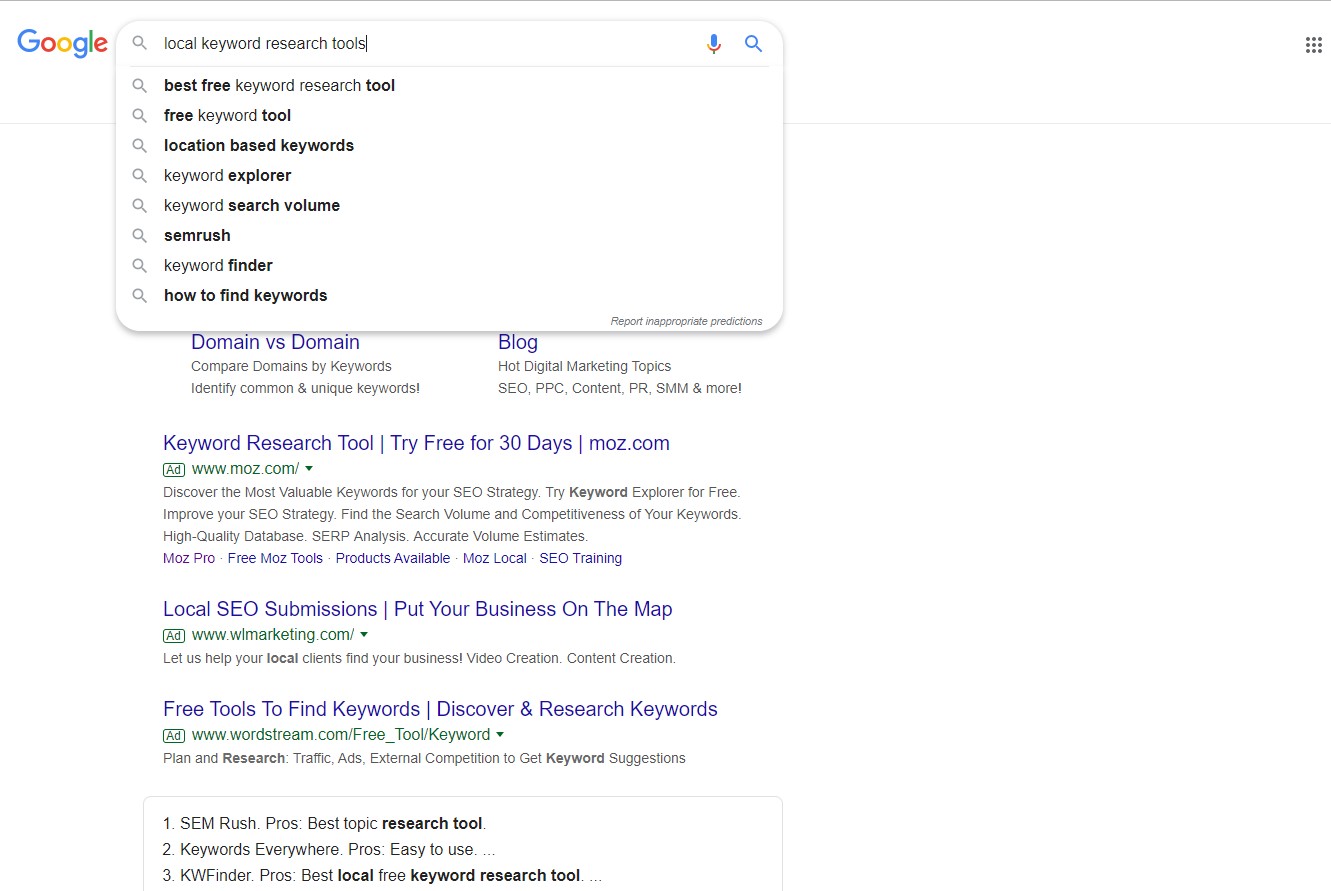1331x891 pixels.
Task: Click 'Compare Domains by Keywords' text
Action: coord(291,366)
